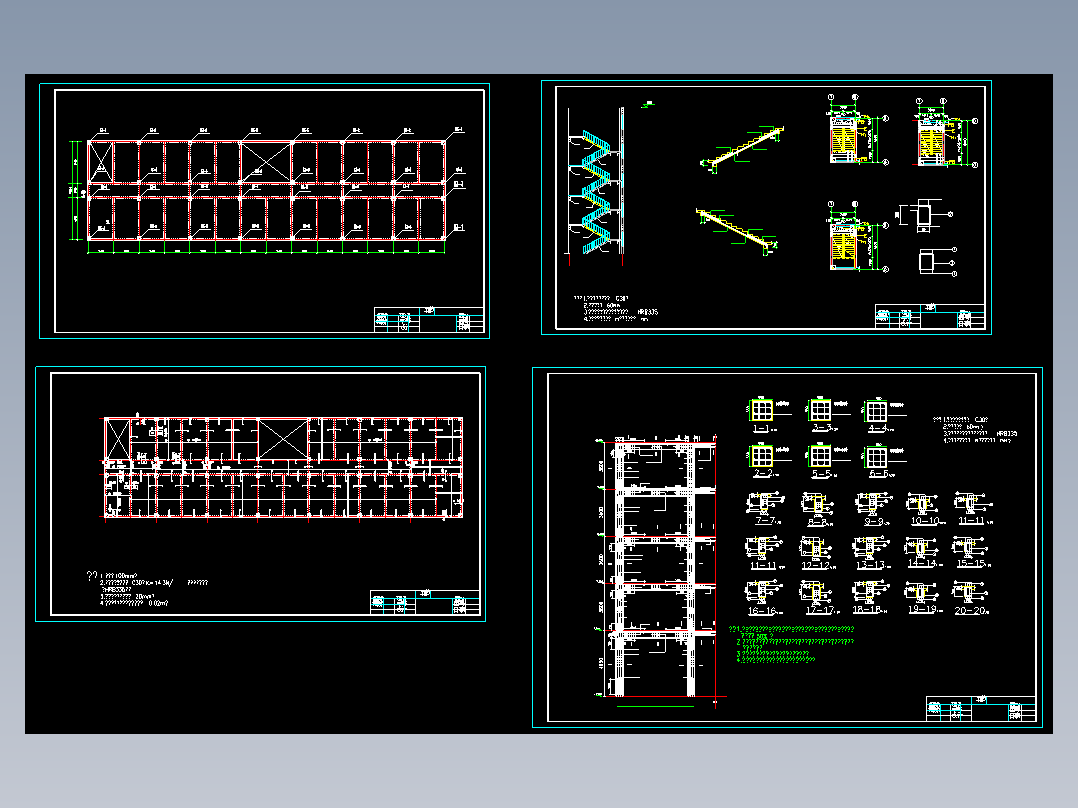Image resolution: width=1078 pixels, height=808 pixels.
Task: Pick the beam joint detail above label 20-20
Action: 970,593
